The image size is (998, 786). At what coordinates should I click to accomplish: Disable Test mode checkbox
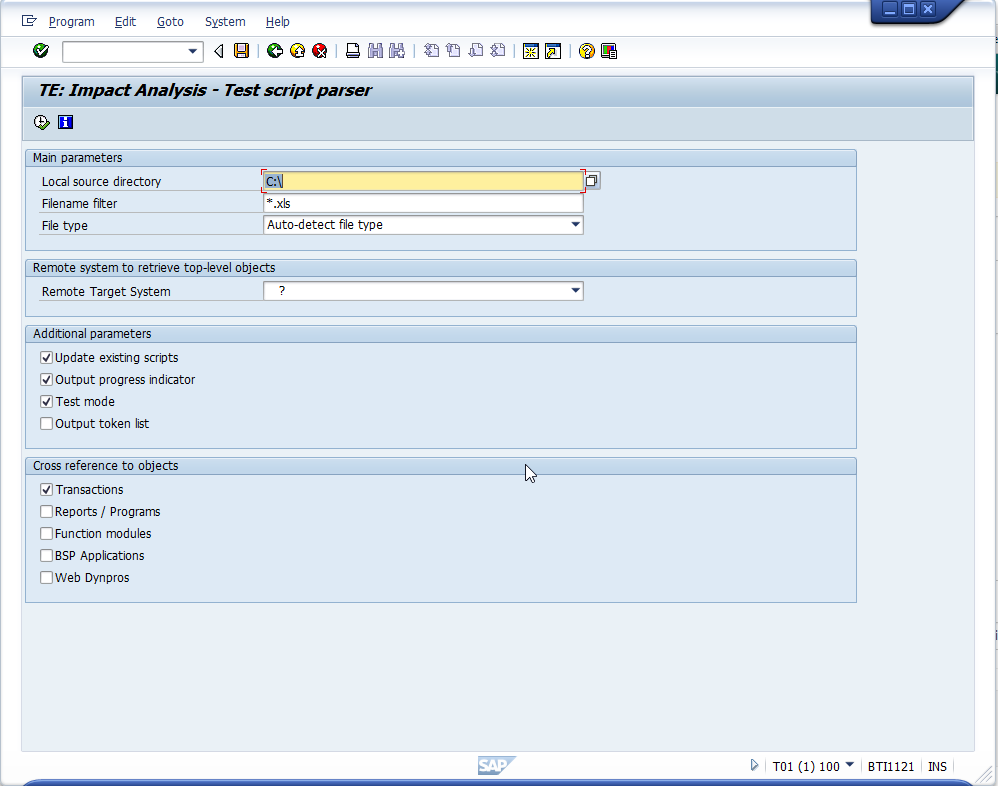46,402
